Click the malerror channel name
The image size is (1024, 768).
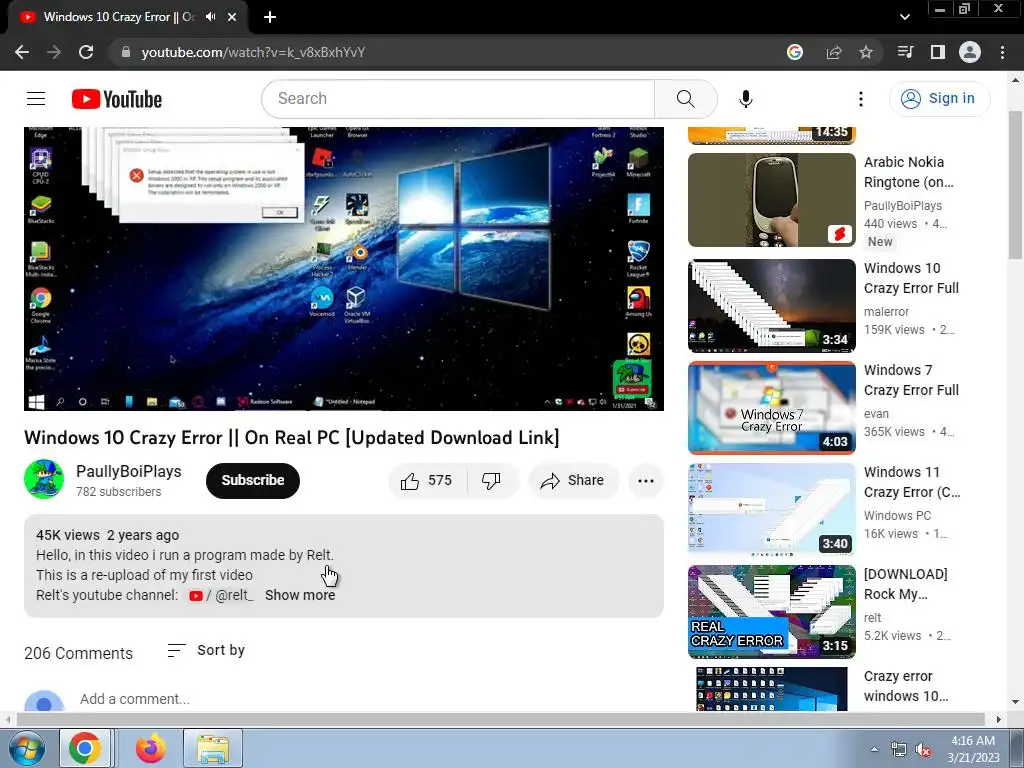886,312
